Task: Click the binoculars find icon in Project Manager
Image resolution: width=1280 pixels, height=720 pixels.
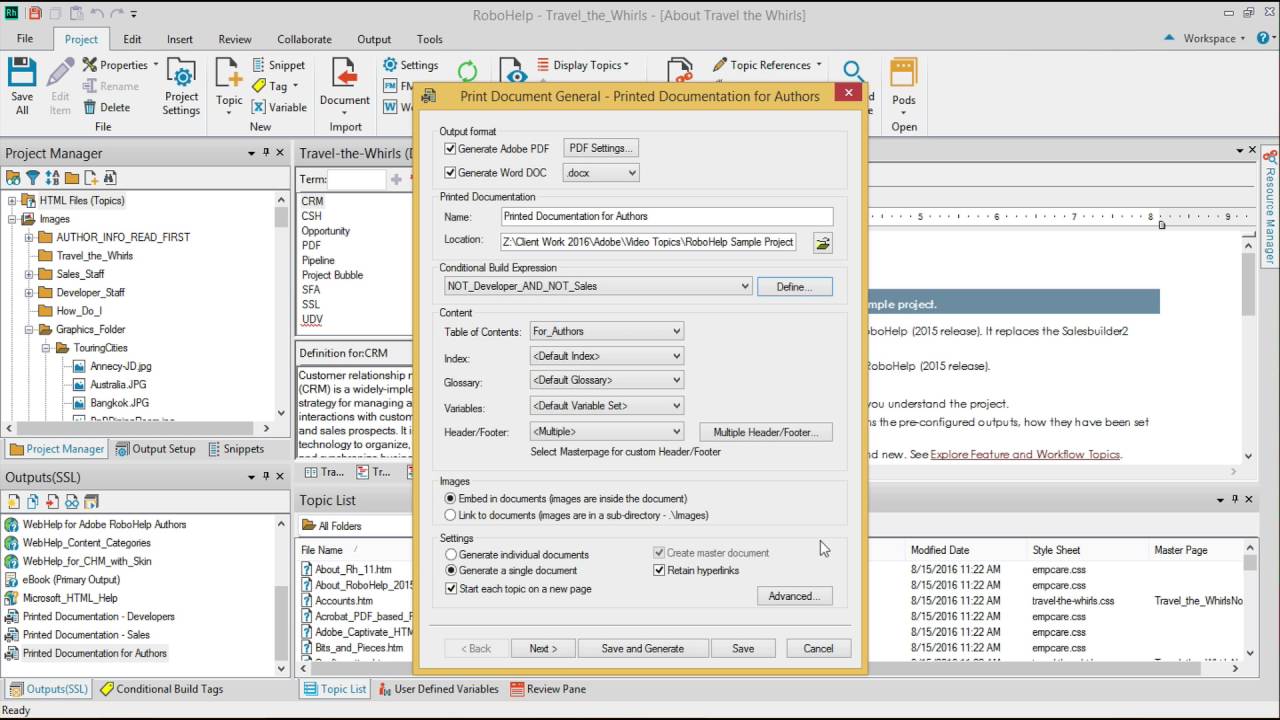Action: click(110, 178)
